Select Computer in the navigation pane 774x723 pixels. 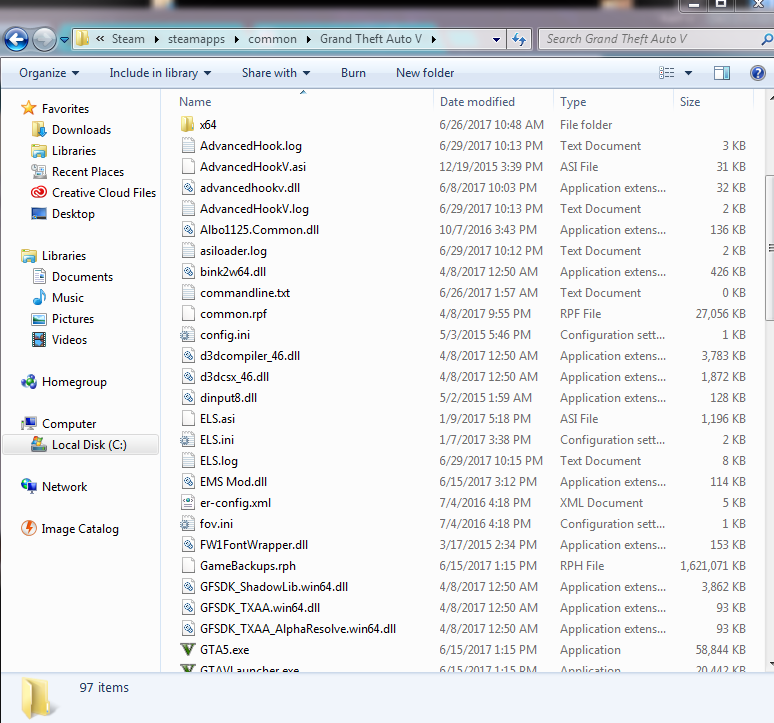(69, 424)
